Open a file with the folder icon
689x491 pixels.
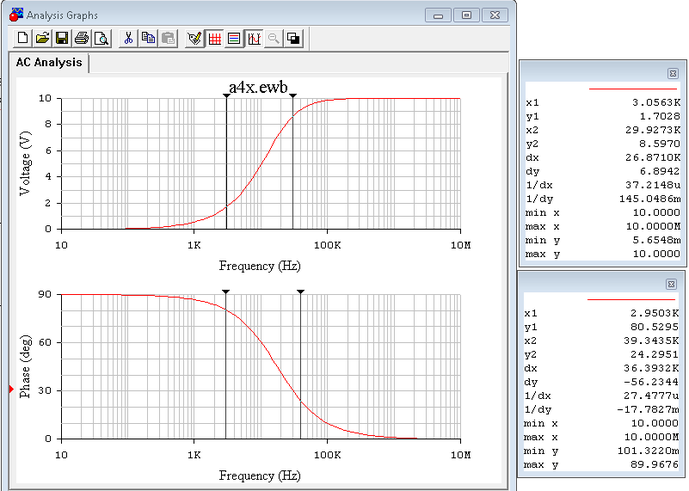(42, 38)
